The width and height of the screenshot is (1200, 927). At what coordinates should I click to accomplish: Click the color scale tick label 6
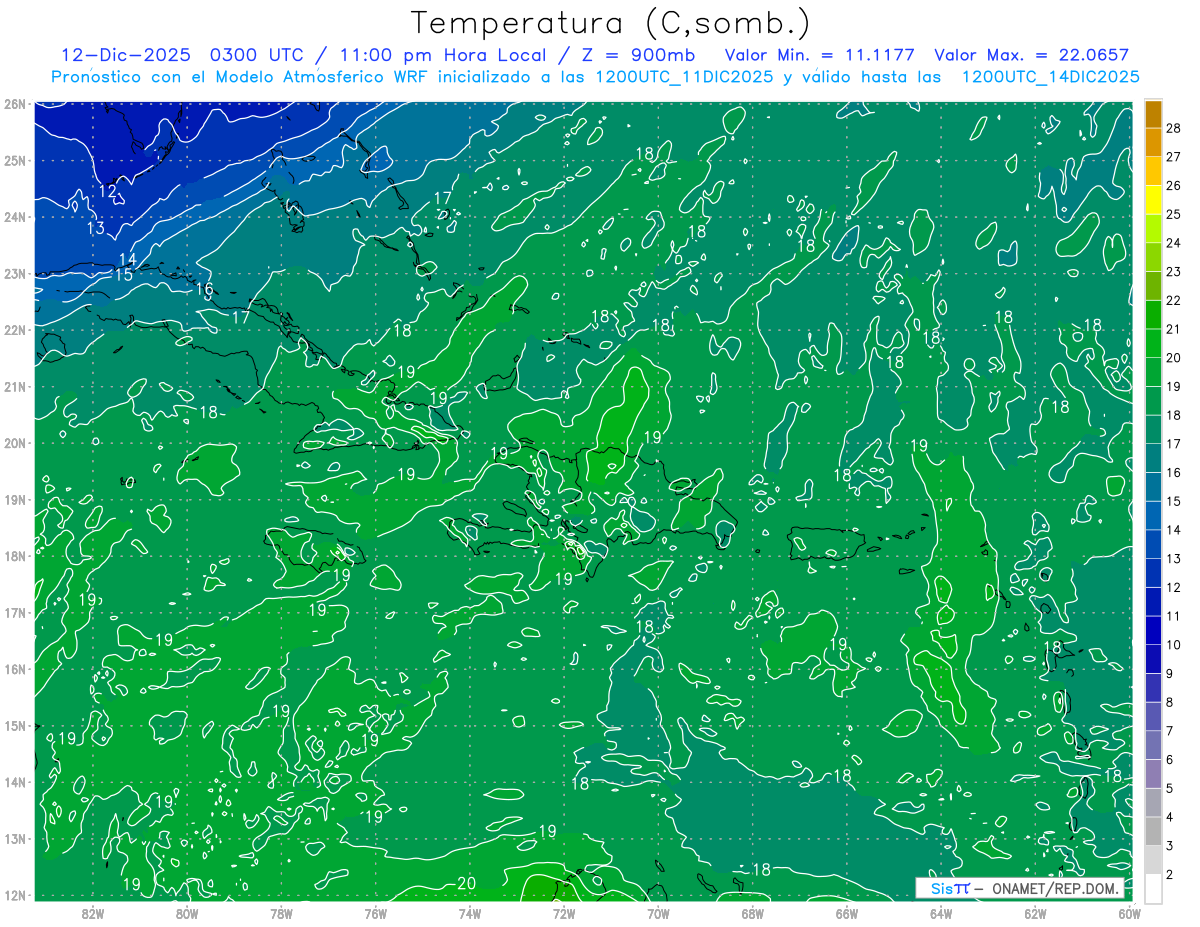1170,760
